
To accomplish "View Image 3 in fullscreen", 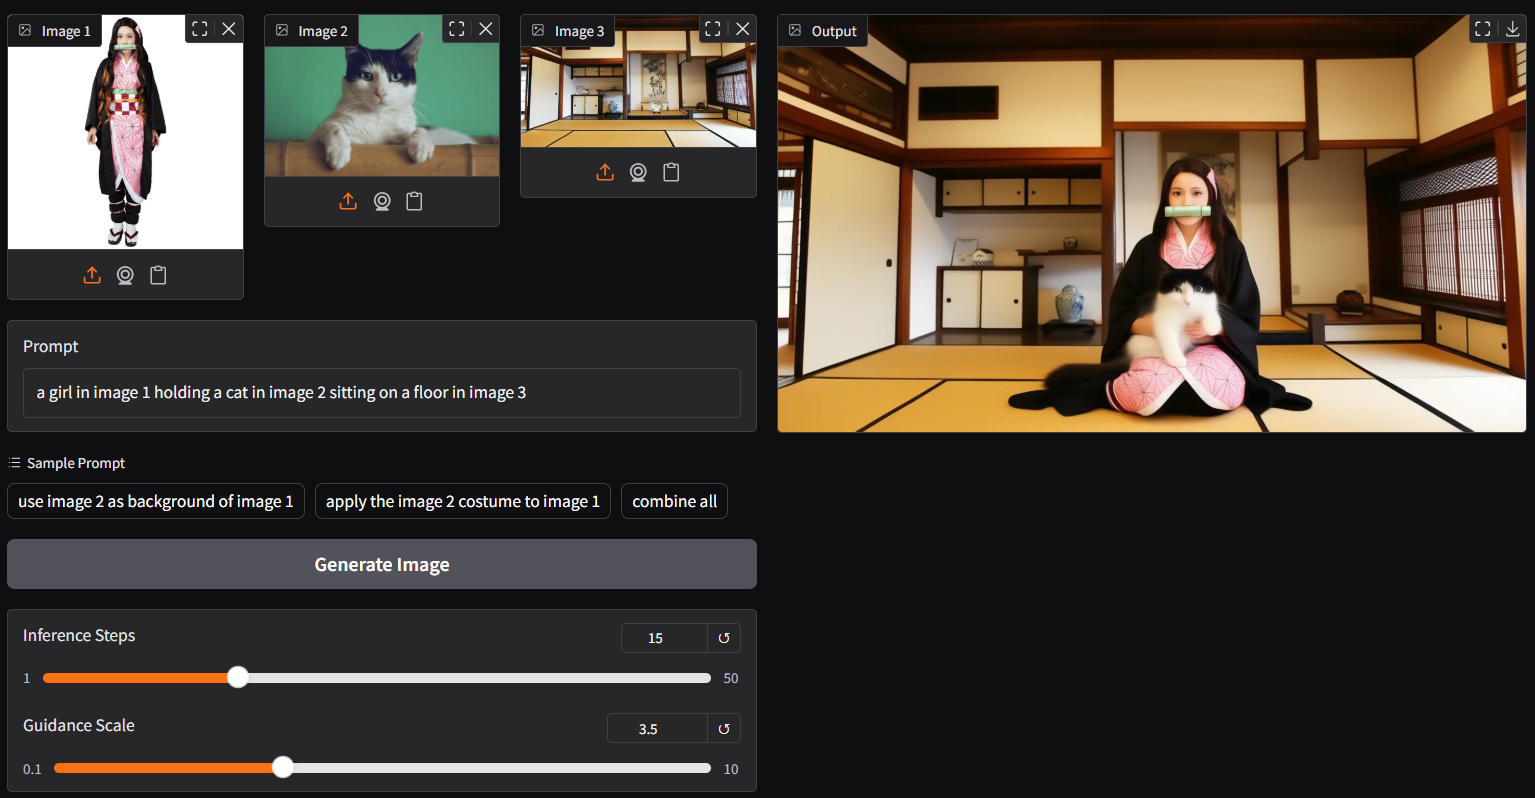I will click(x=713, y=29).
